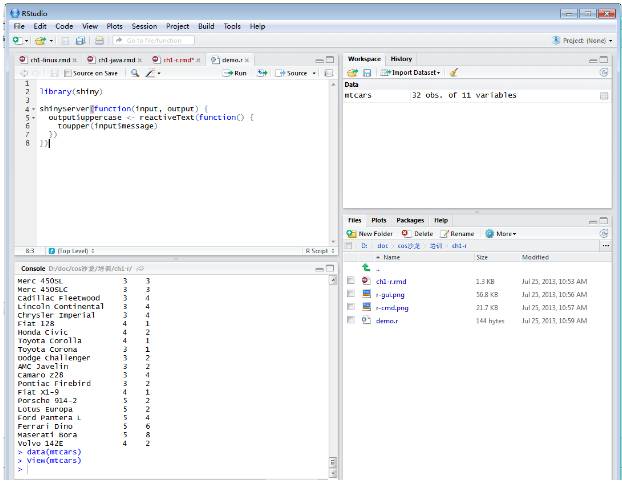
Task: Click the Save Workspace disk icon
Action: [367, 73]
